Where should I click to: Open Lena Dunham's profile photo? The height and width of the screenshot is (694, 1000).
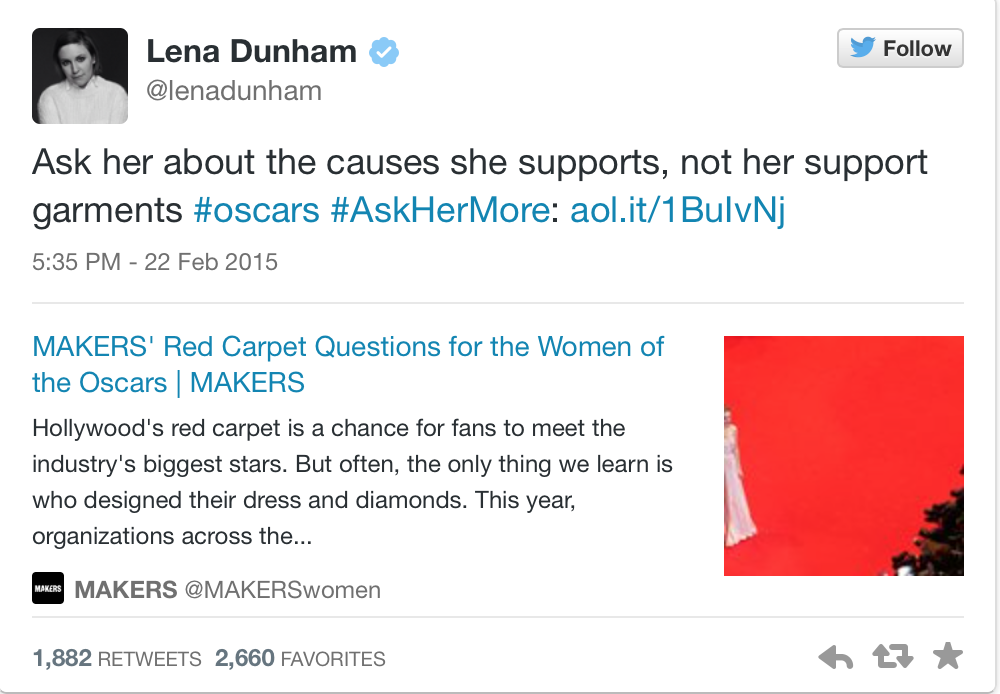80,76
